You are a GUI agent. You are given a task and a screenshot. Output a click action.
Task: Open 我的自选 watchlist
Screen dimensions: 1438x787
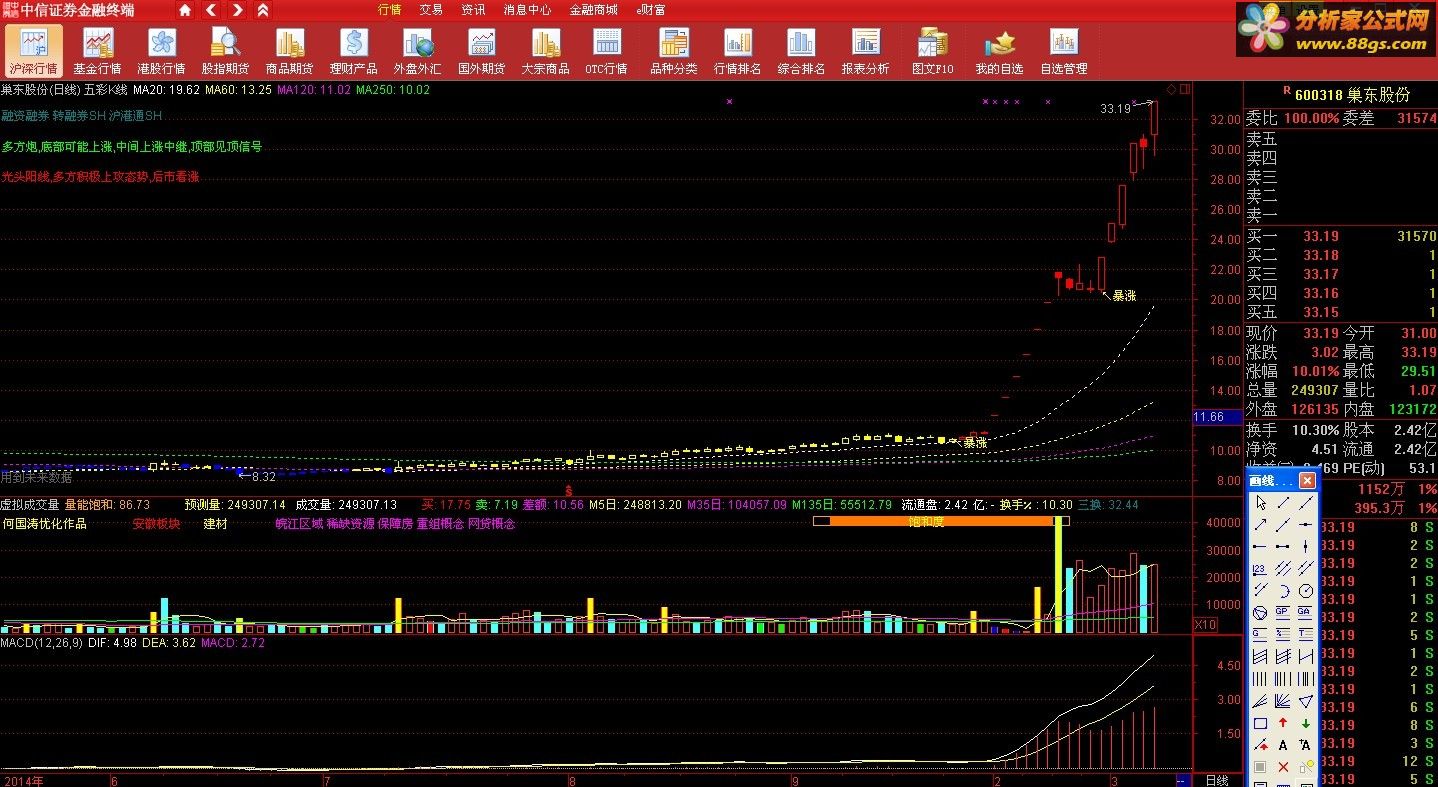[999, 51]
